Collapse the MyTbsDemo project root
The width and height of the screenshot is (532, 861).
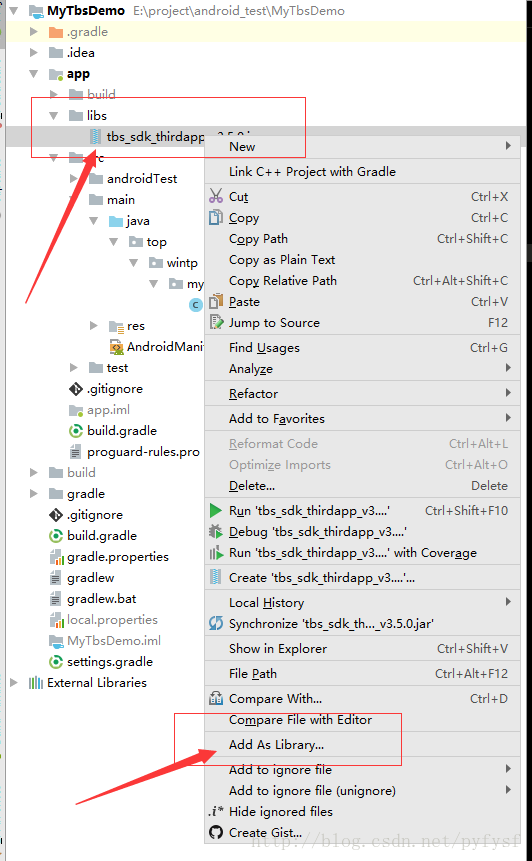pos(14,10)
